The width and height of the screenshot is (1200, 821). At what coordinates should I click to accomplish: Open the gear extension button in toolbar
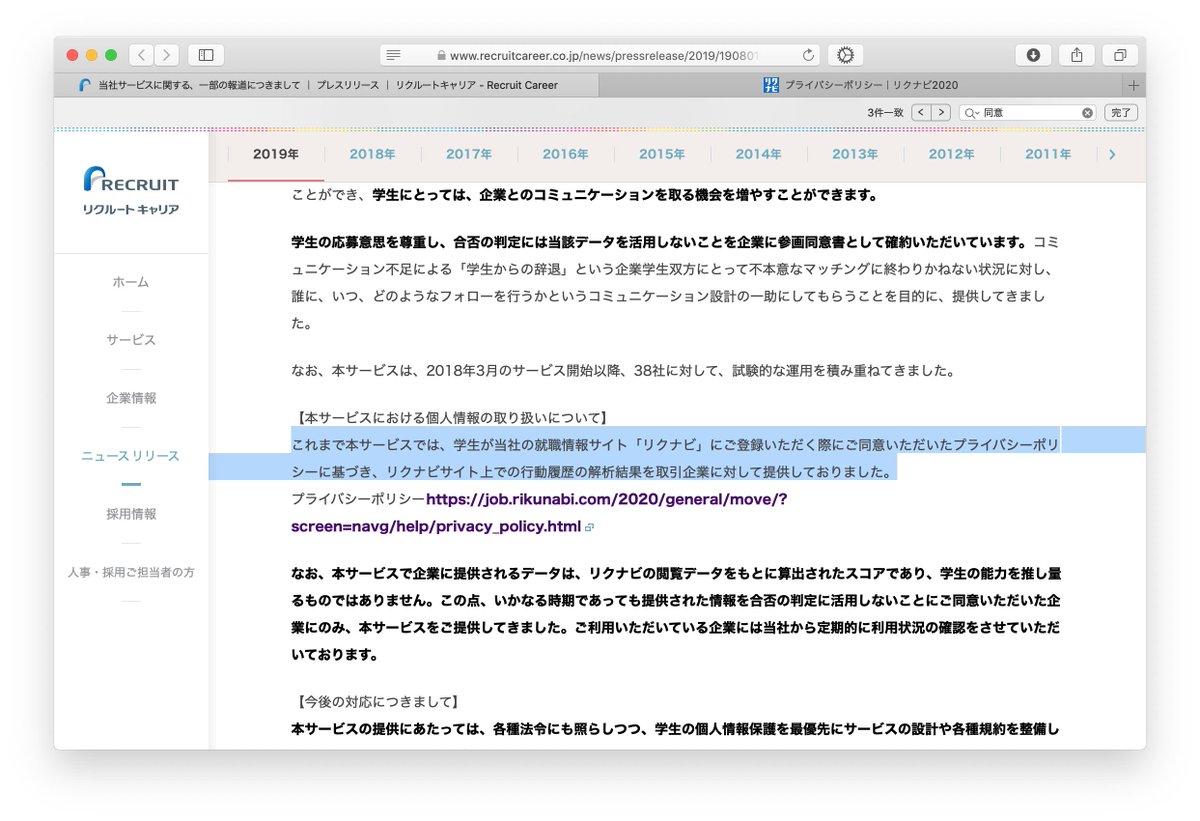[845, 55]
